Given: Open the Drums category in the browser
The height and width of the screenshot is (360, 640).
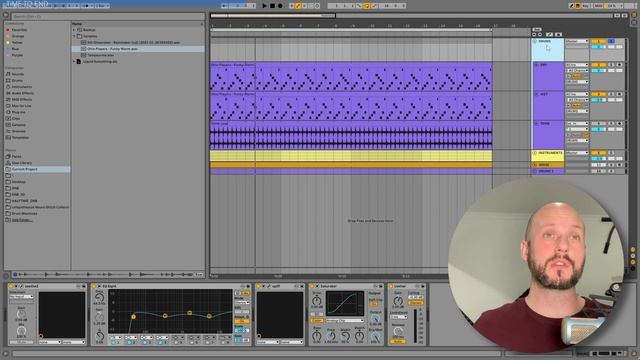Looking at the screenshot, I should click(17, 80).
